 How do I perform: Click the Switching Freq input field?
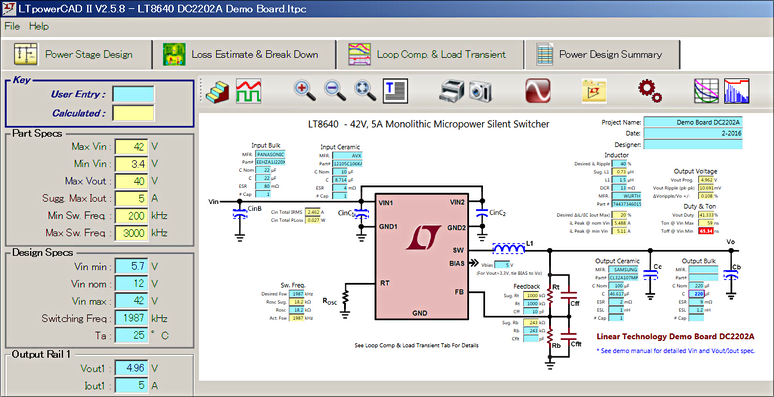point(131,318)
